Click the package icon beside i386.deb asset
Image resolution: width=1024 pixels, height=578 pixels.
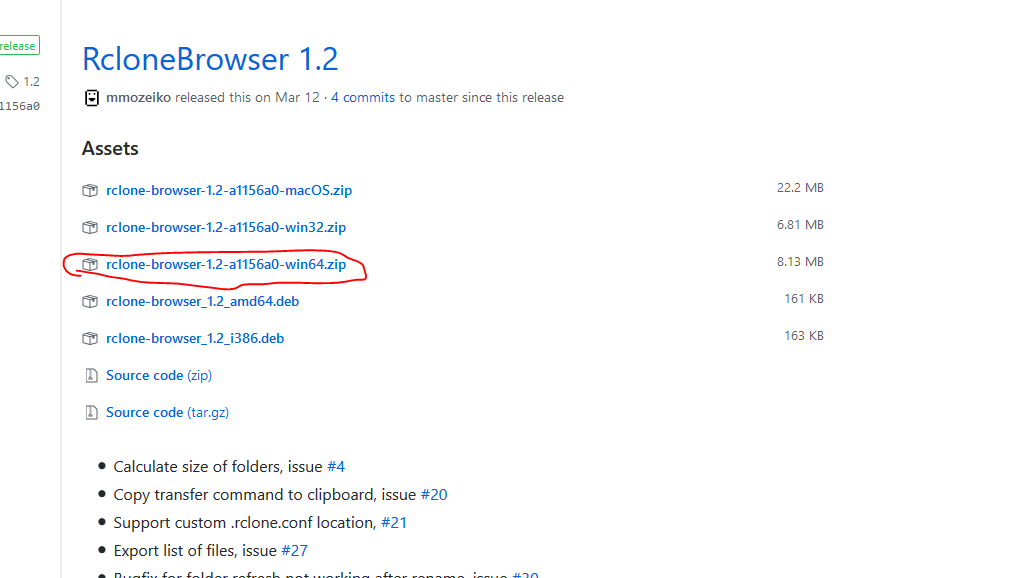89,338
